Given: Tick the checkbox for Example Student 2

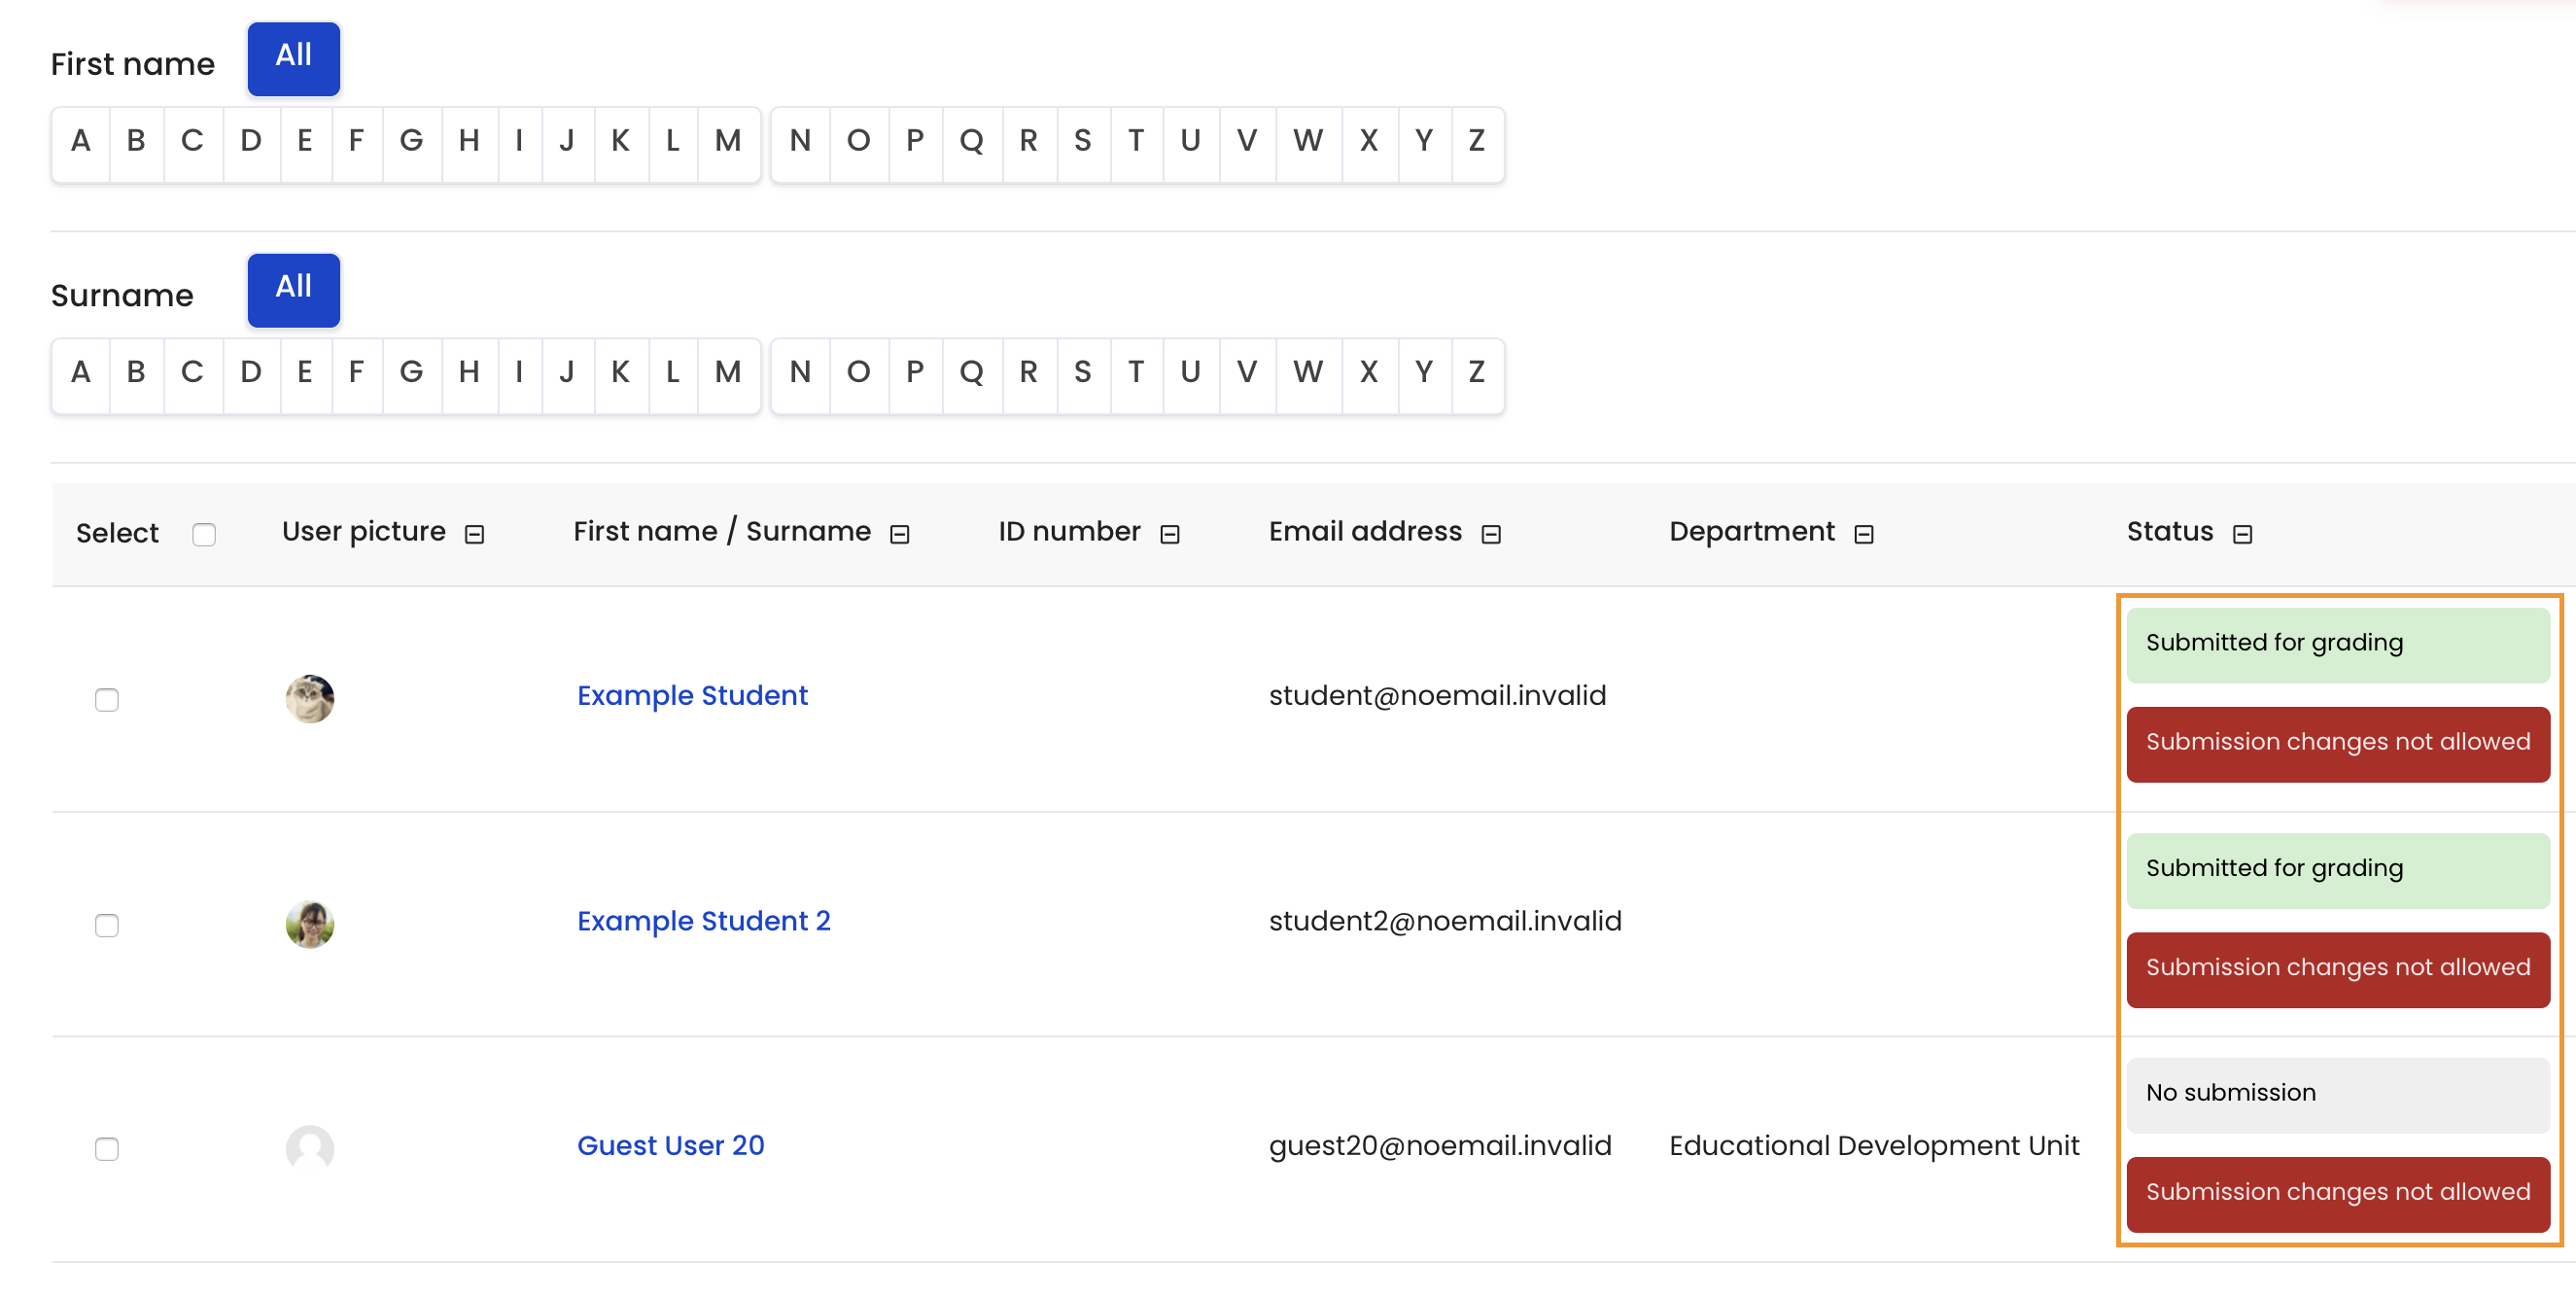Looking at the screenshot, I should tap(107, 925).
